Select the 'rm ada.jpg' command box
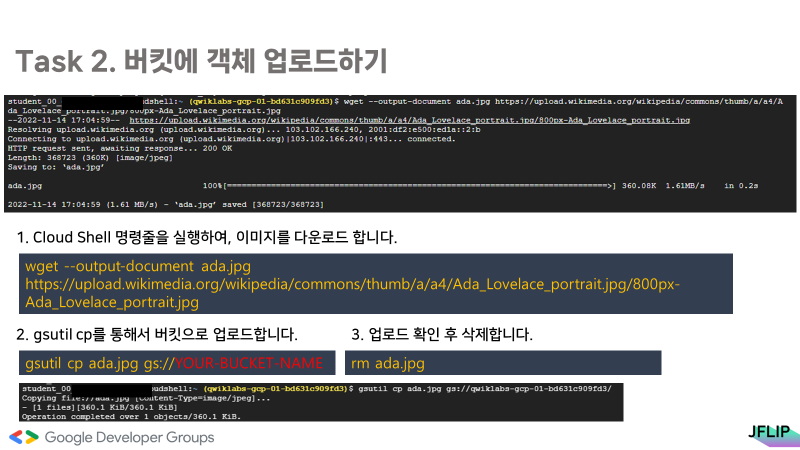The height and width of the screenshot is (450, 800). pos(503,363)
